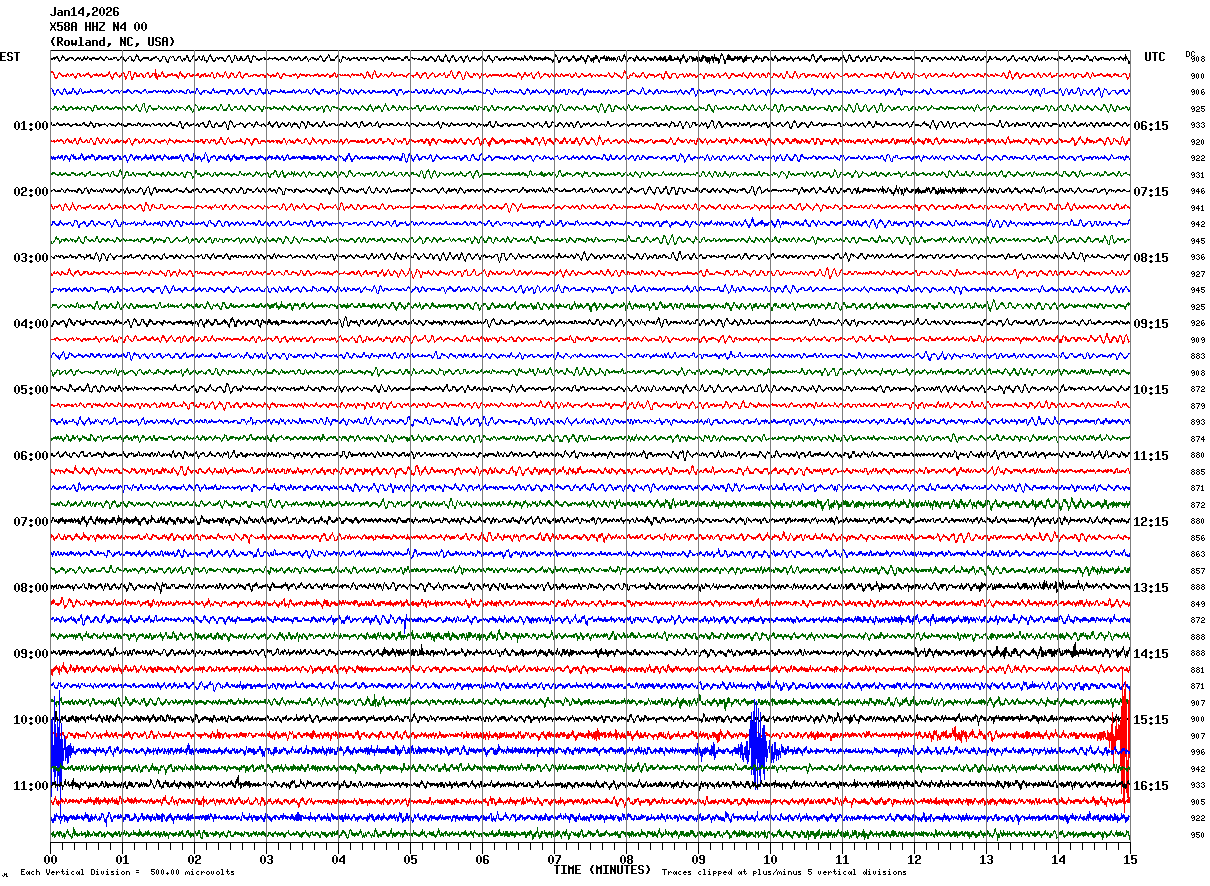Screen dimensions: 1210x886
Task: Select the X58A HHZ N4 00 station label
Action: point(98,27)
